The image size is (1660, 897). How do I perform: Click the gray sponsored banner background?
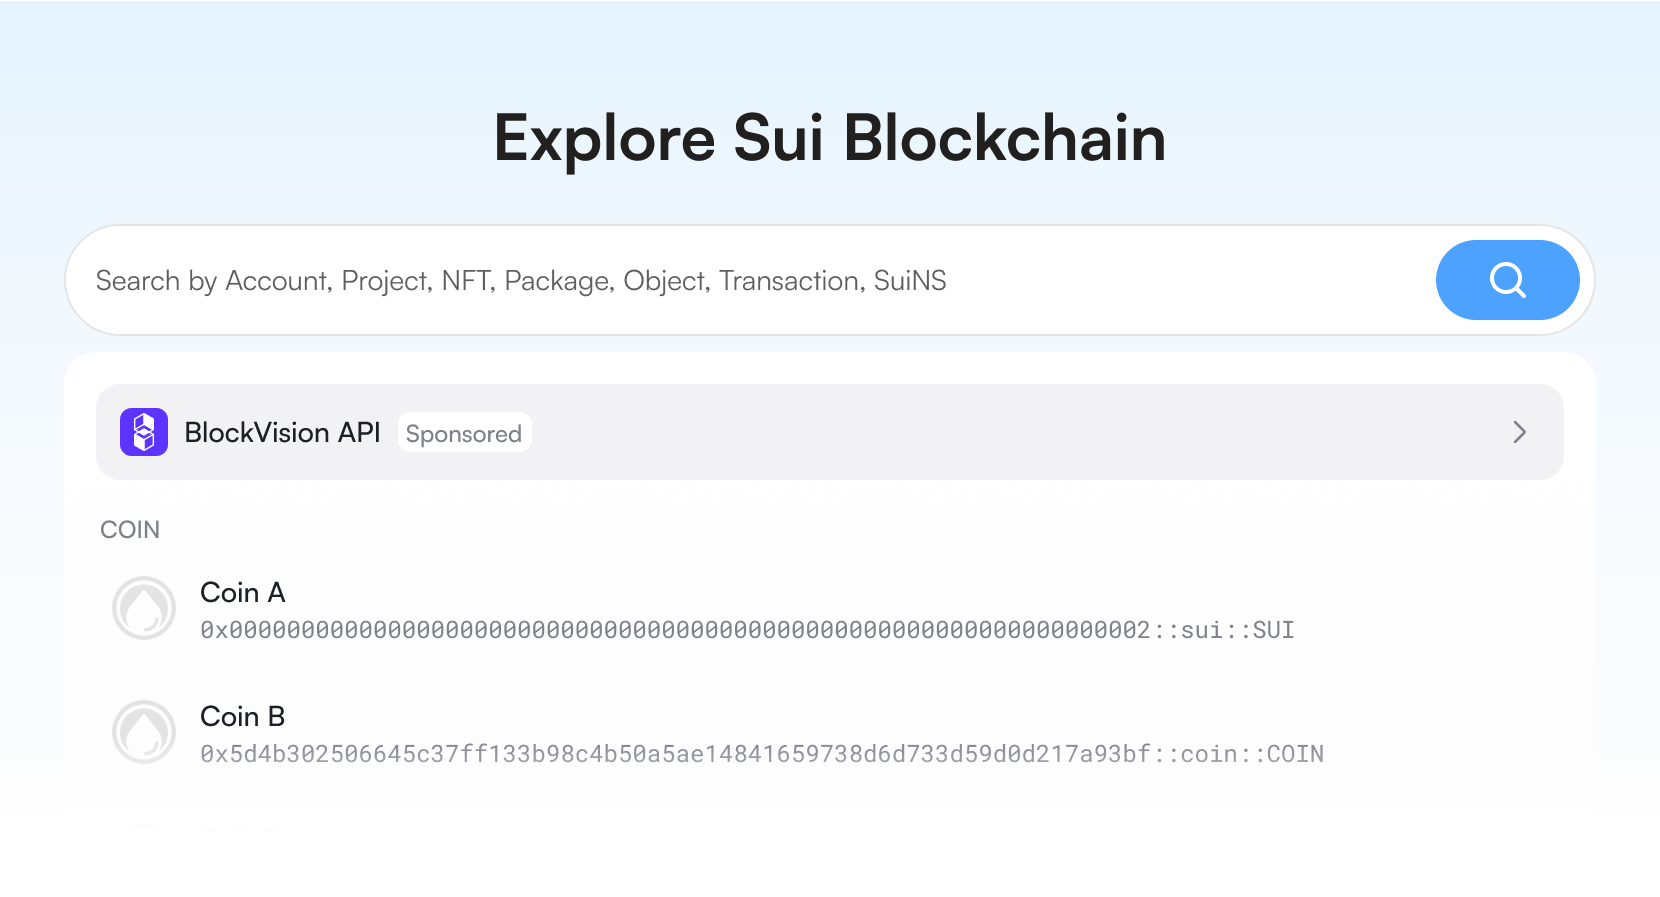point(1000,432)
